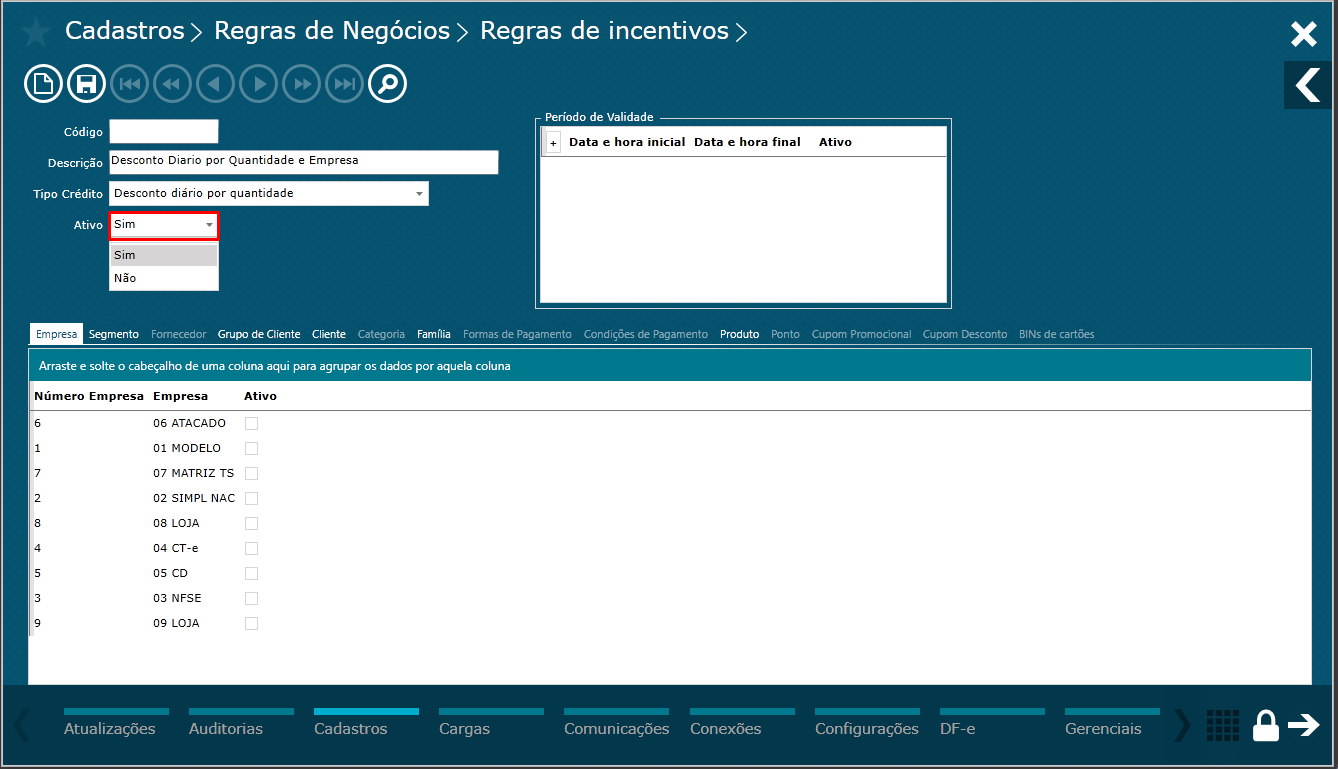Screen dimensions: 1338x769
Task: Click the New record document icon
Action: [43, 84]
